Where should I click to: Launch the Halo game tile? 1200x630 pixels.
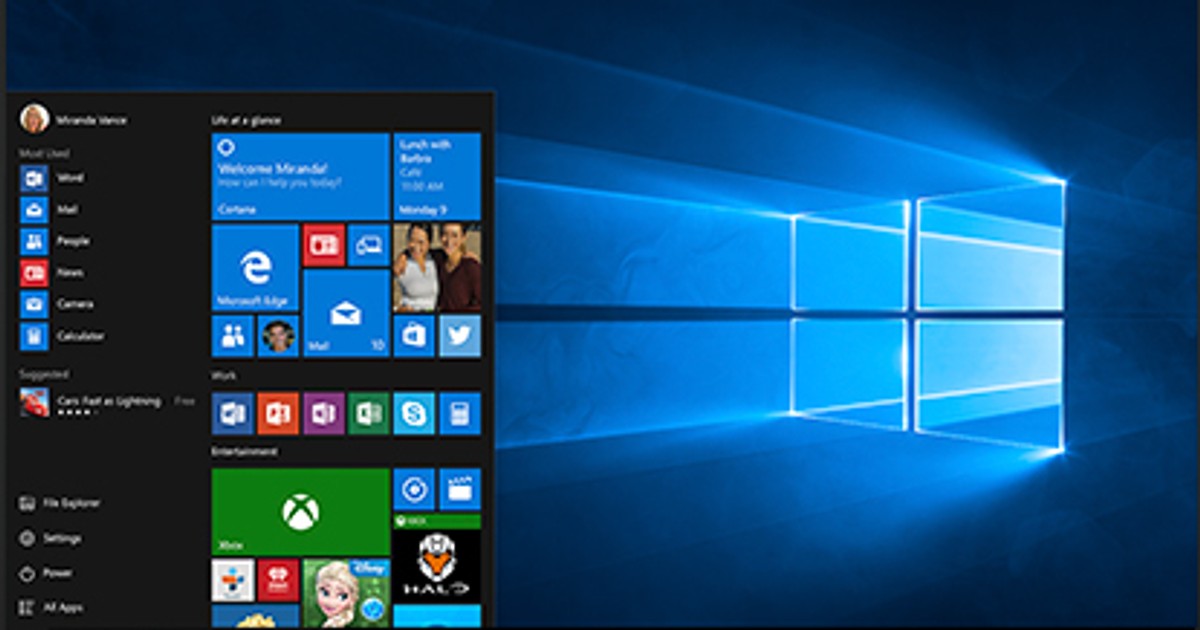pyautogui.click(x=437, y=558)
